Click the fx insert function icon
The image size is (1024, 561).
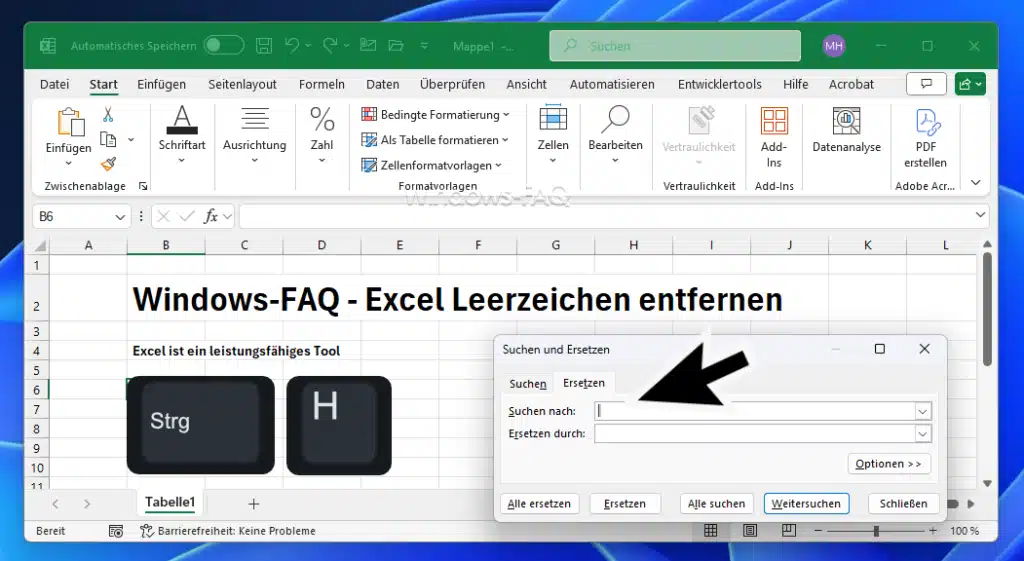click(x=210, y=216)
